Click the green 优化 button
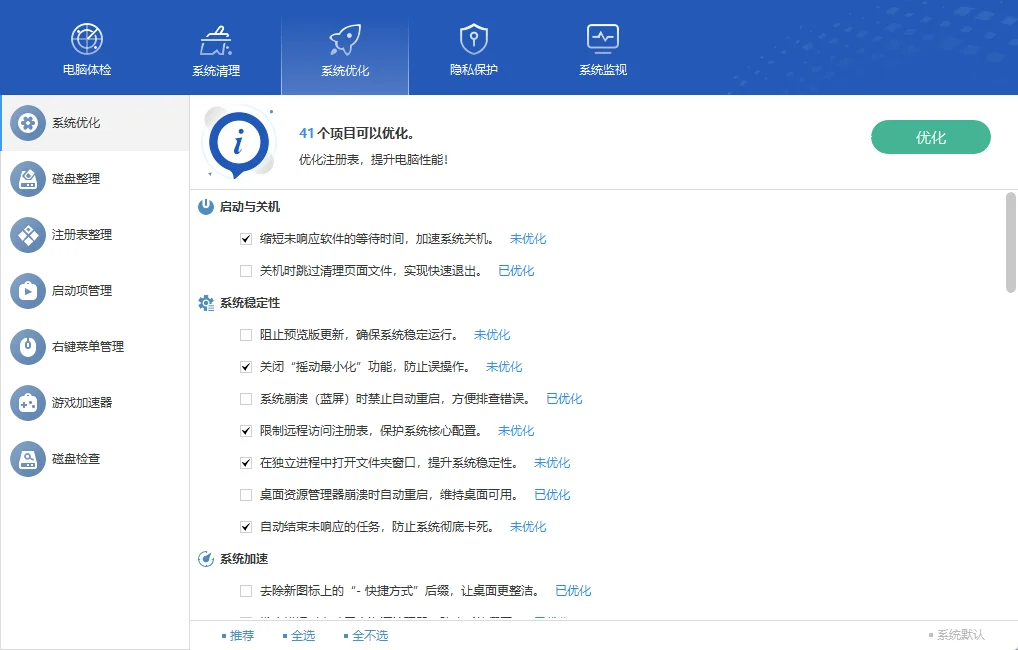Screen dimensions: 1018x650 pos(930,137)
